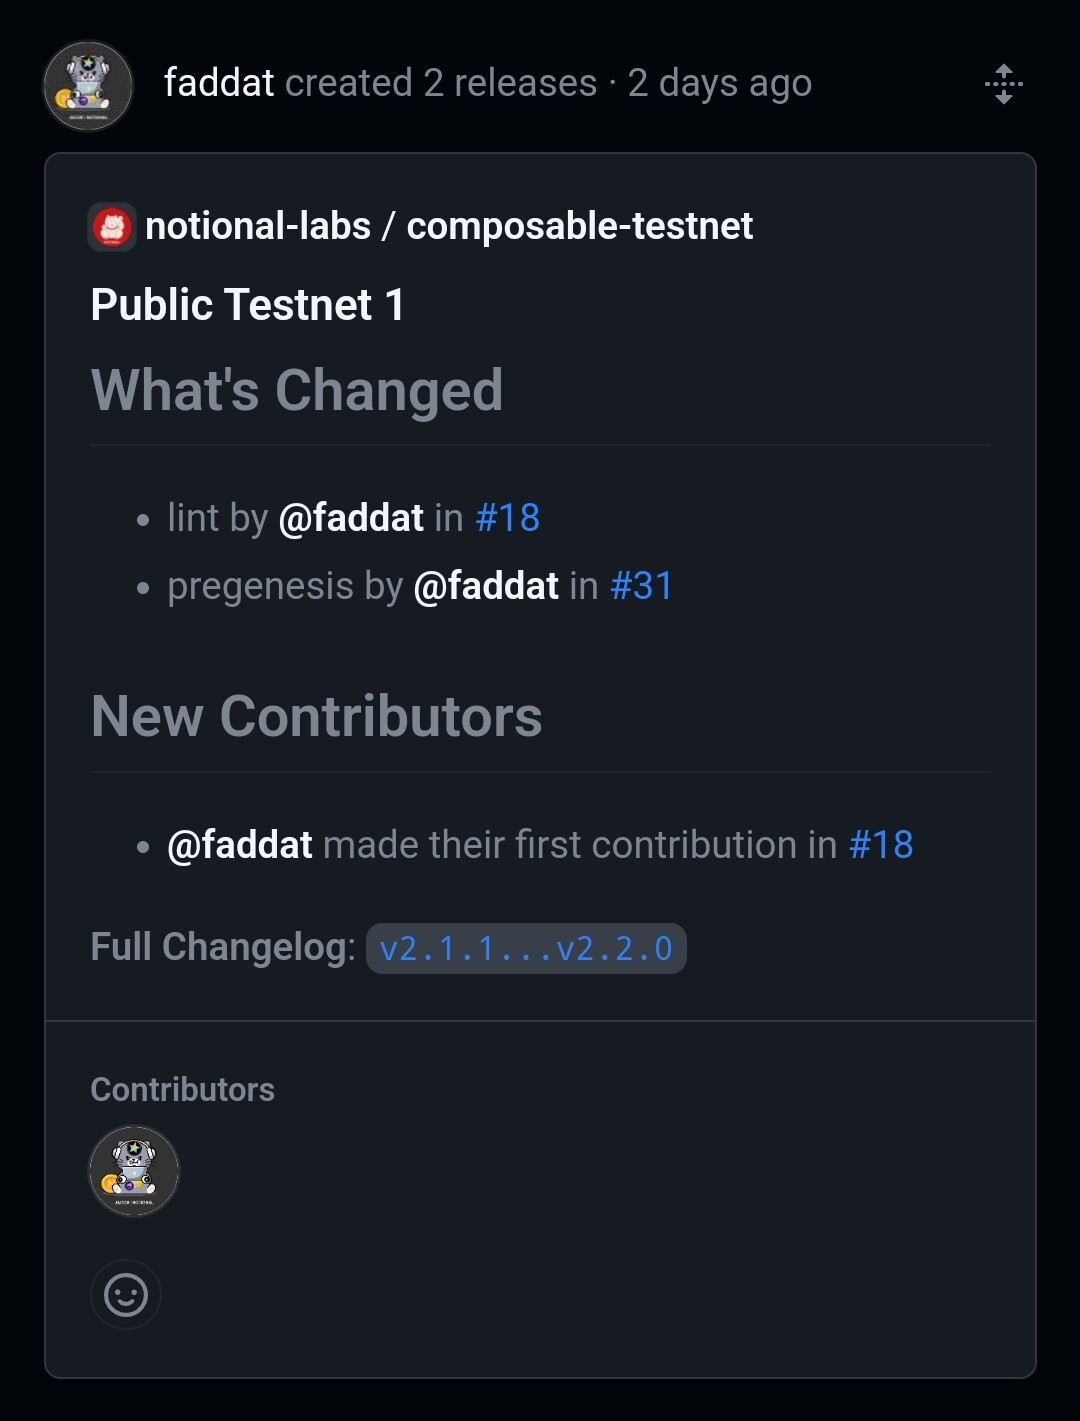Viewport: 1080px width, 1421px height.
Task: Click the notional-labs organization logo icon
Action: click(x=112, y=227)
